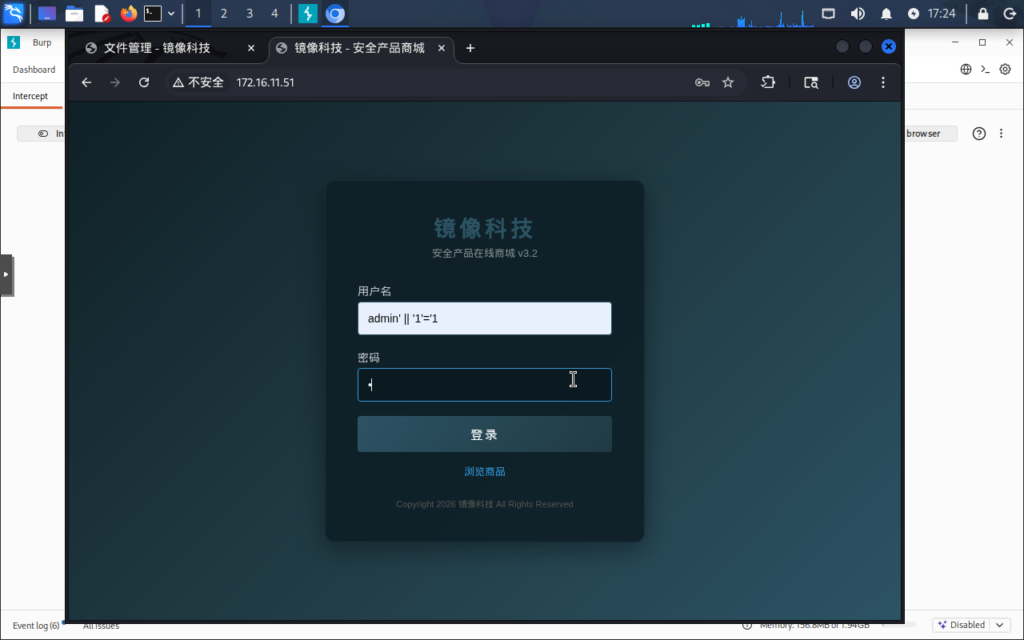The image size is (1024, 640).
Task: Open Burp settings gear icon
Action: (1006, 69)
